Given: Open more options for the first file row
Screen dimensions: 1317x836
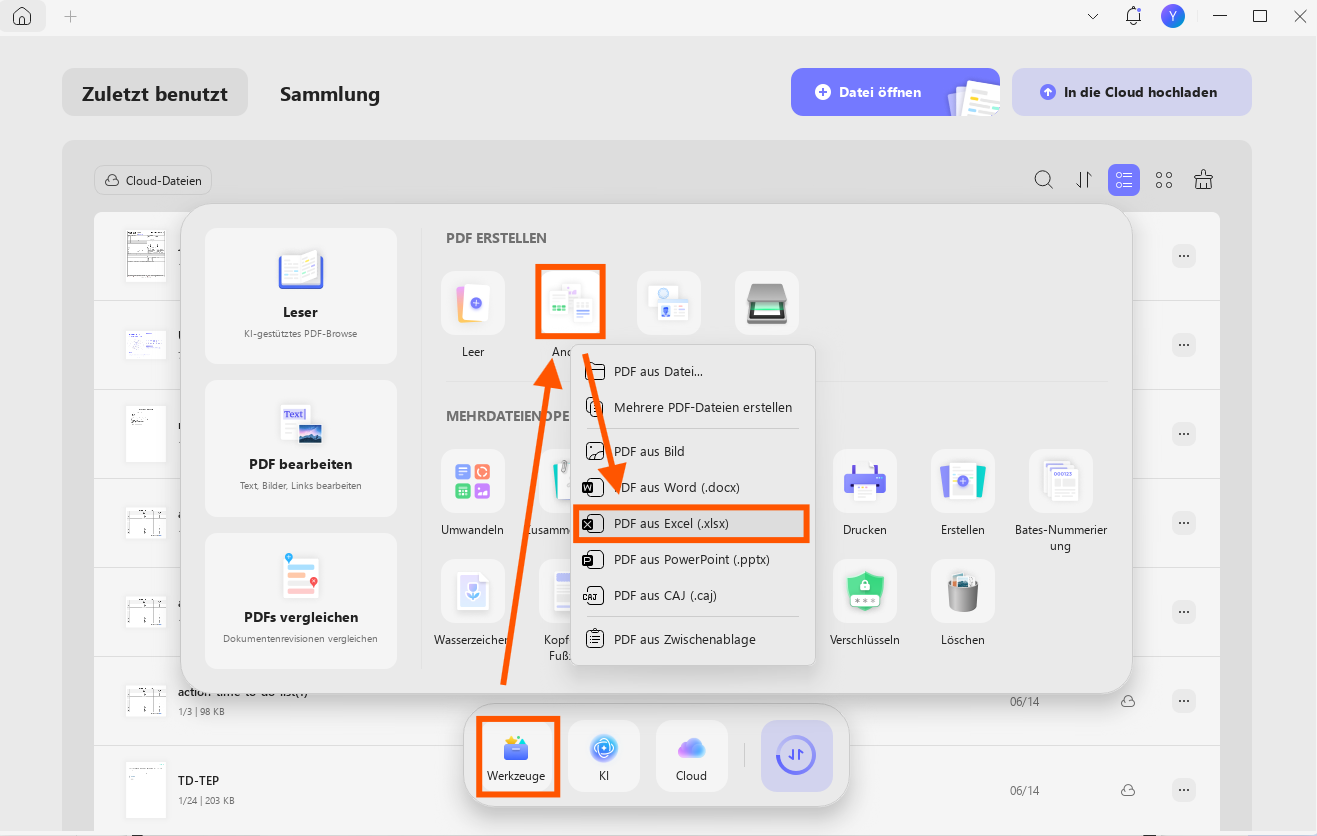Looking at the screenshot, I should pyautogui.click(x=1184, y=256).
